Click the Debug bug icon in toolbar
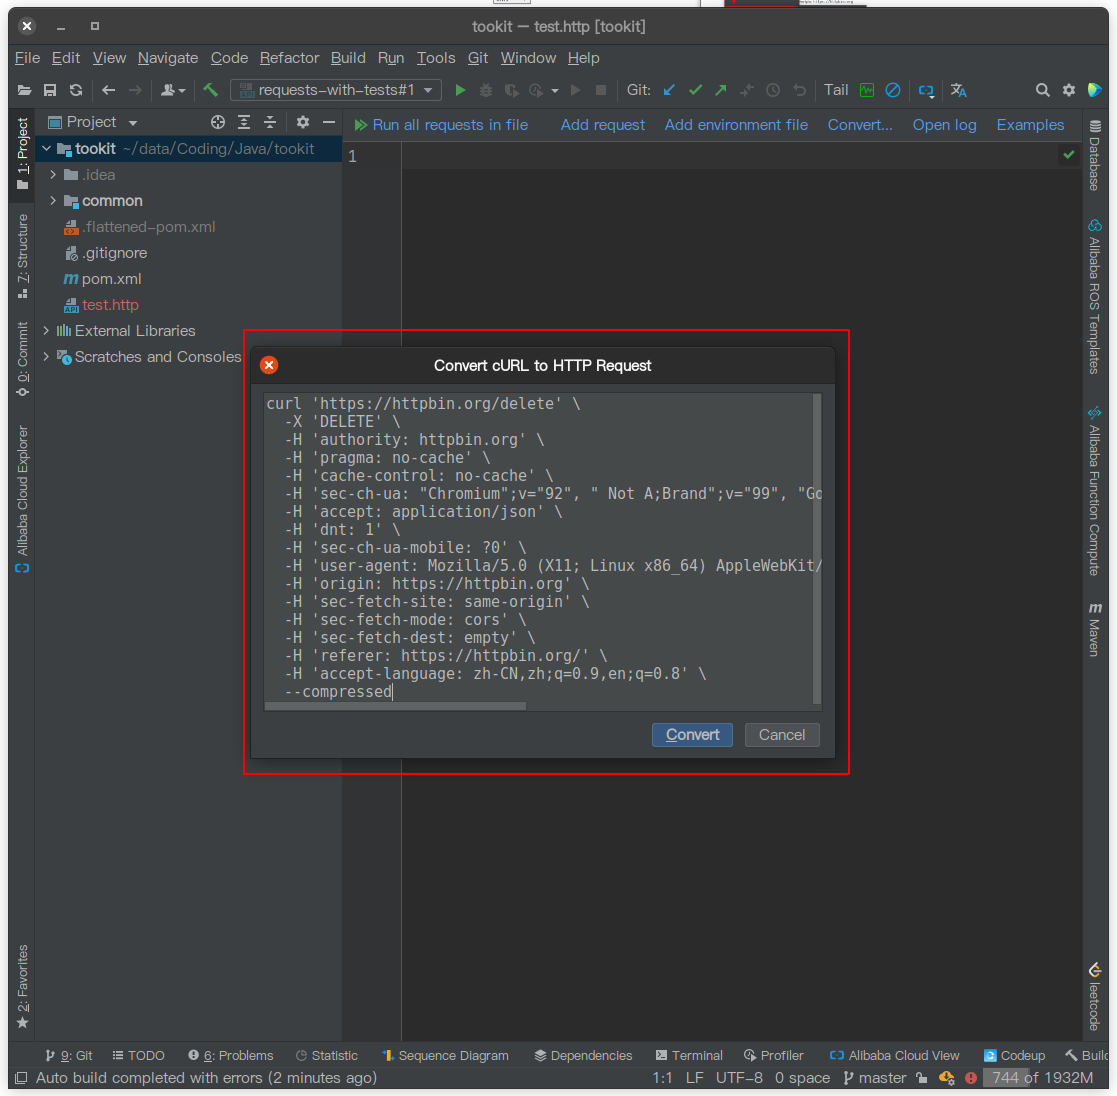The image size is (1117, 1096). tap(486, 90)
